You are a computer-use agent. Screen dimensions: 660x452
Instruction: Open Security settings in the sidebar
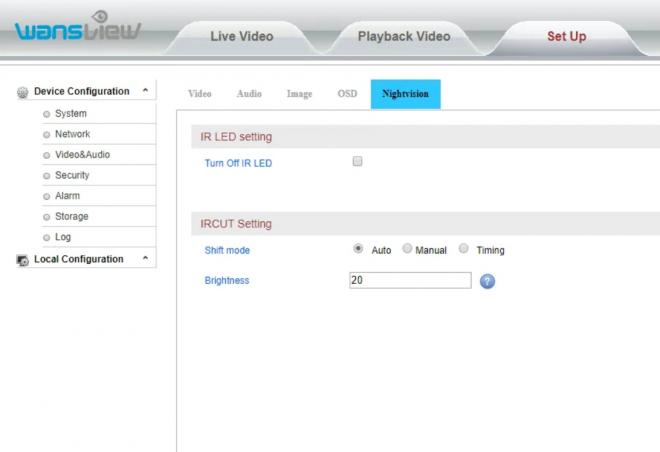click(72, 175)
